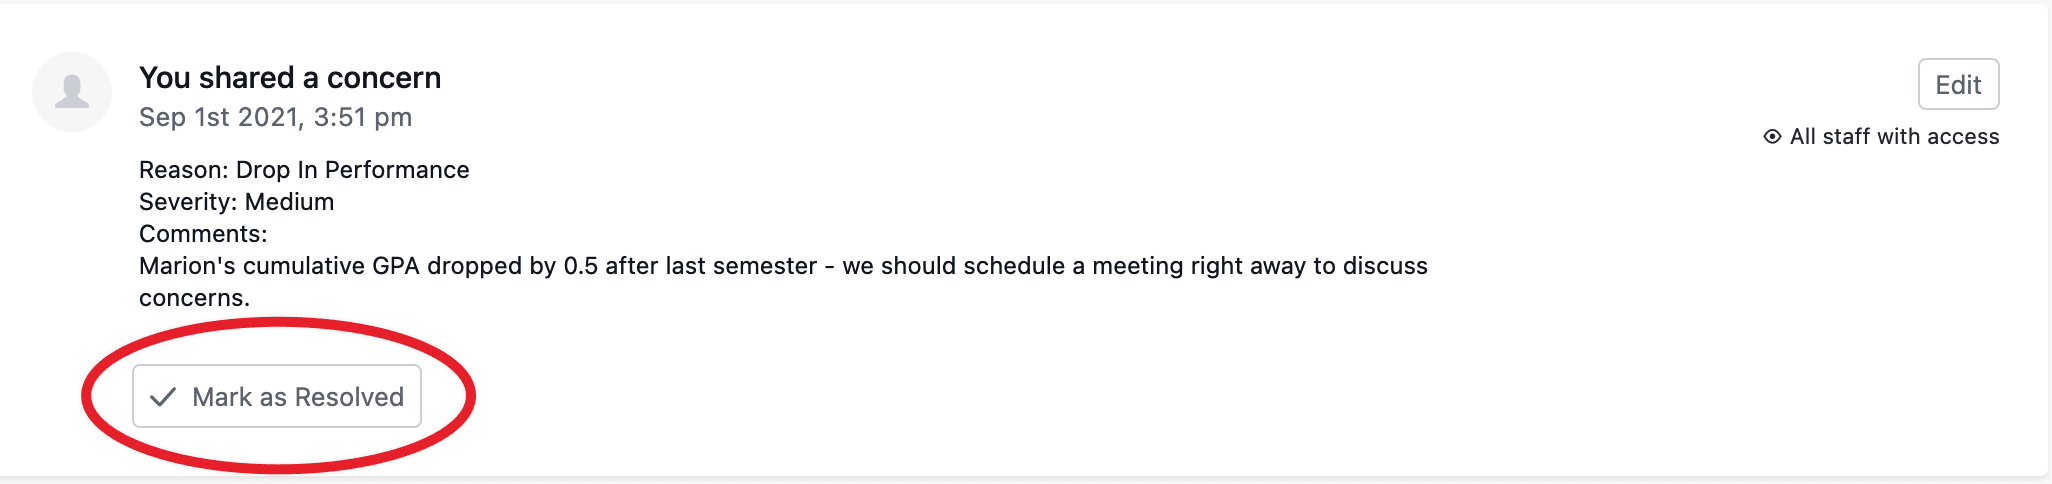
Task: Click "concerns." on the last comment line
Action: (194, 298)
